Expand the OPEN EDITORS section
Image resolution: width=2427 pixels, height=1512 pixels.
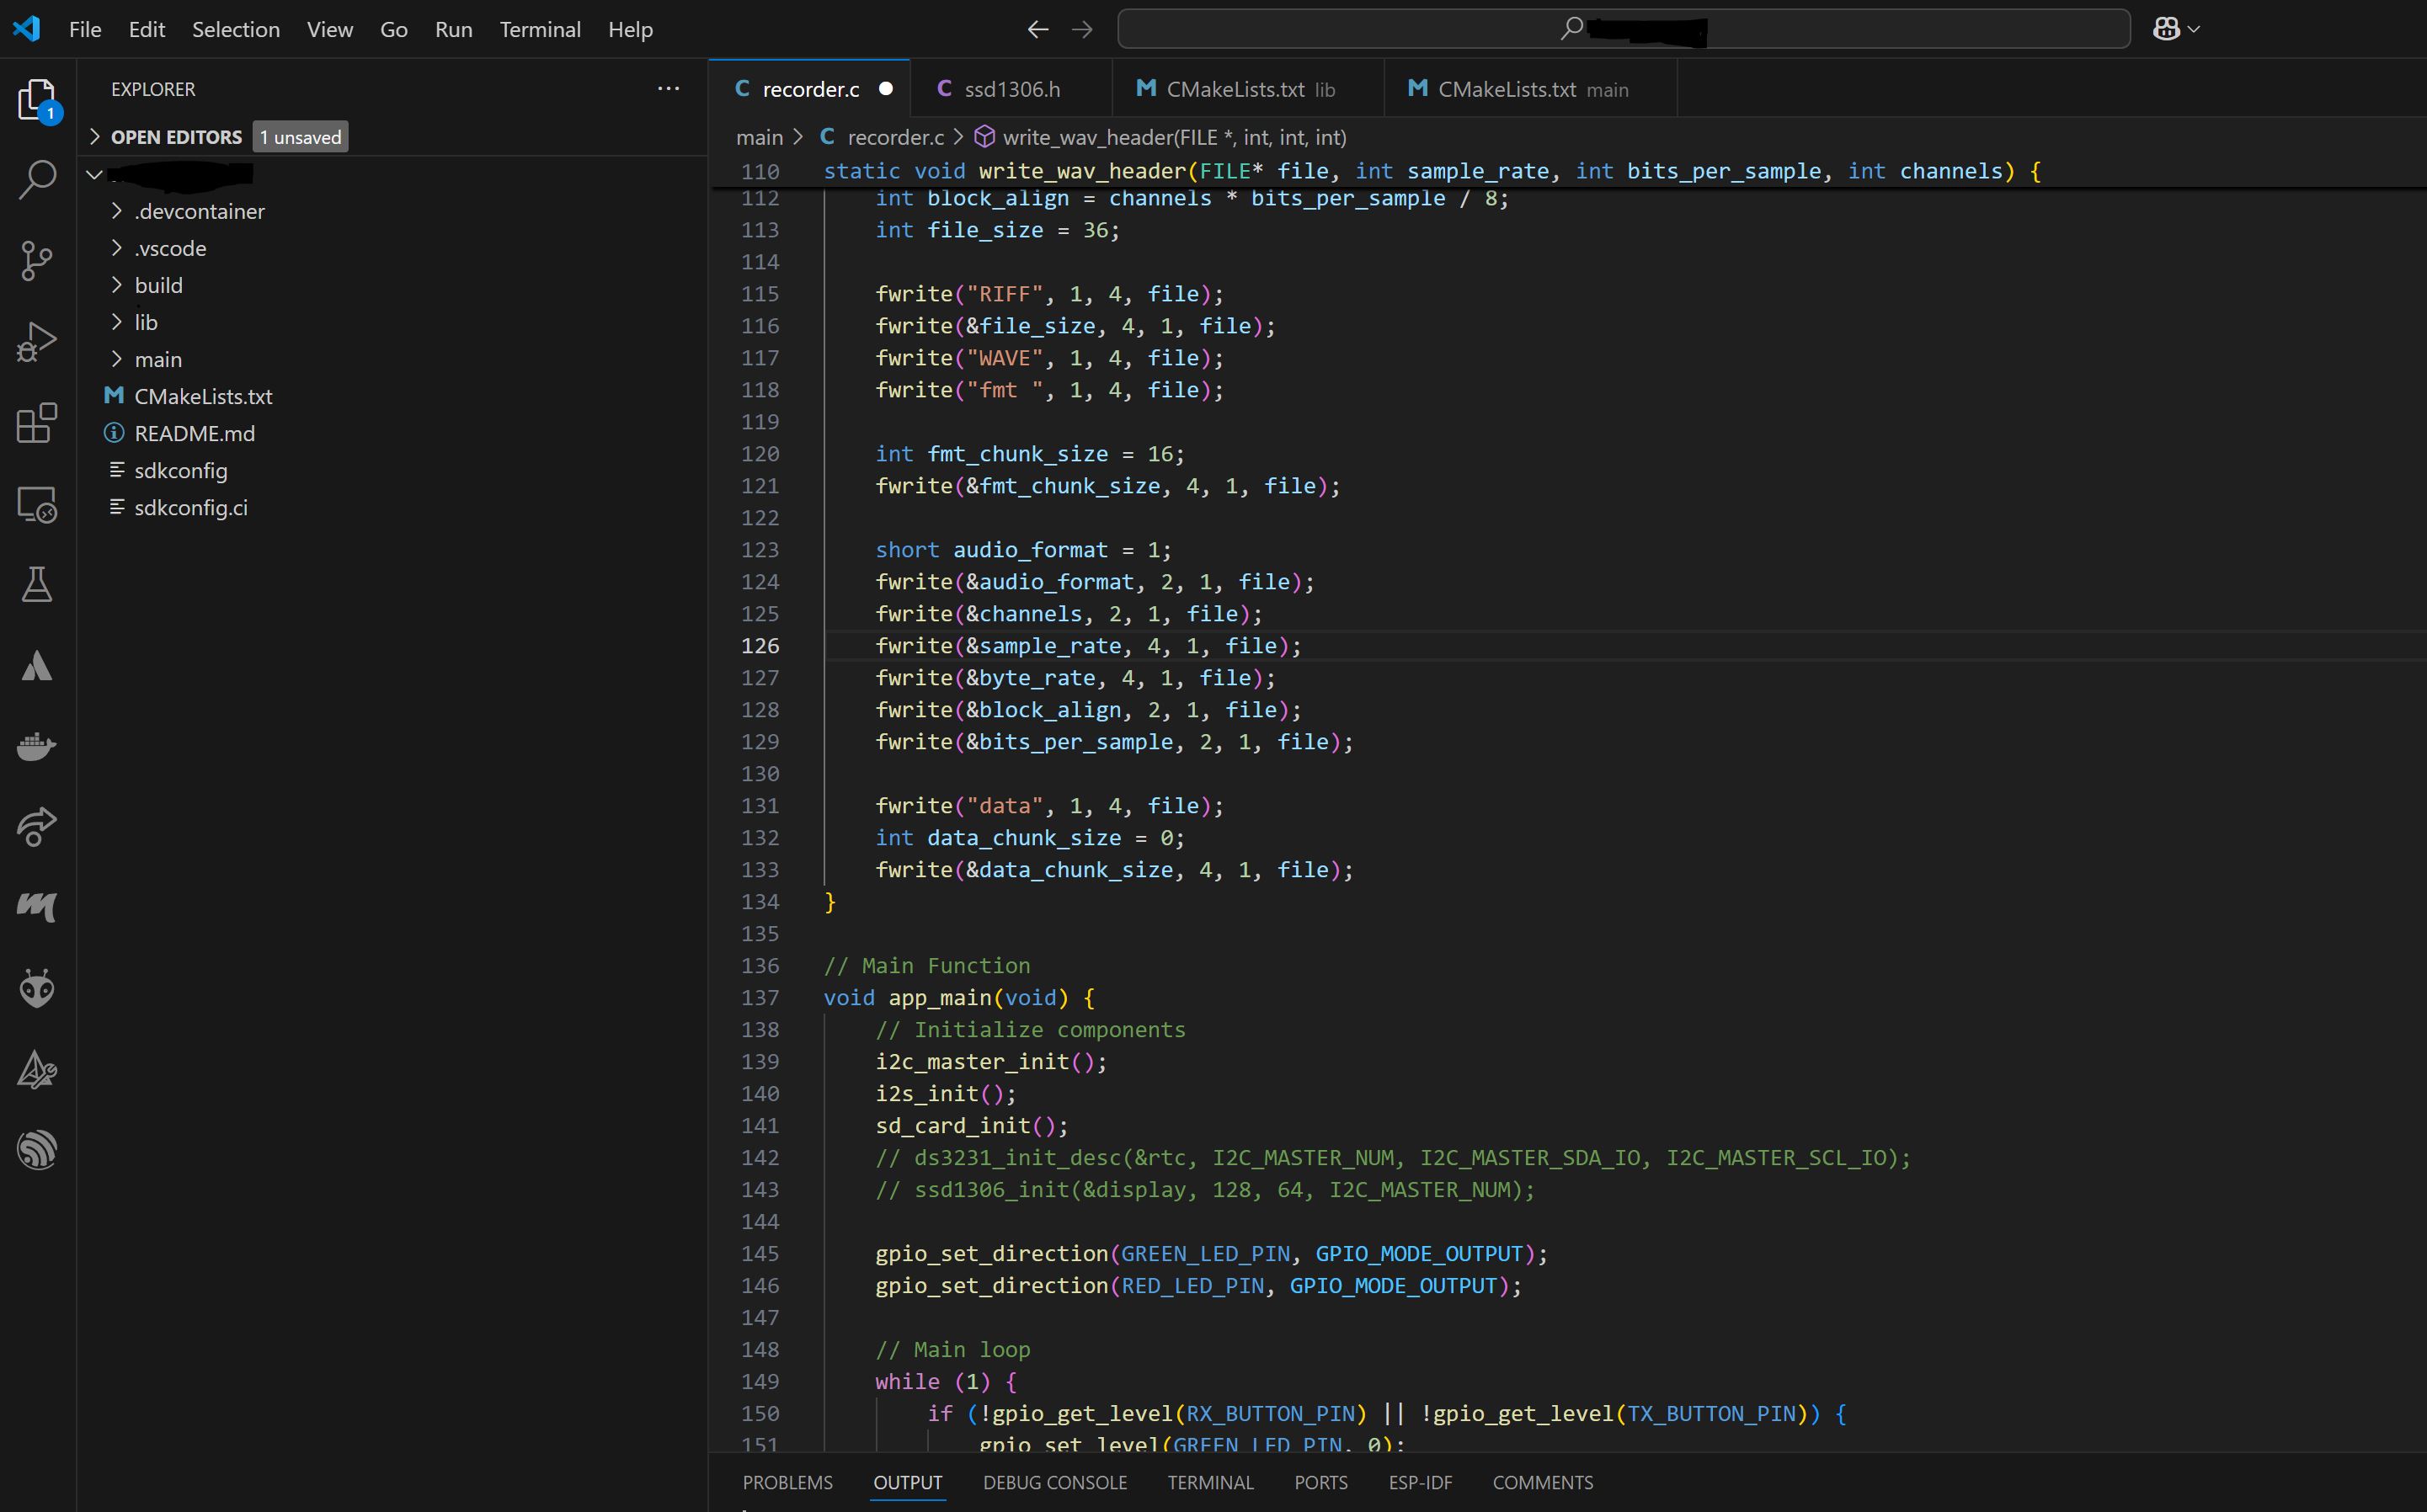pyautogui.click(x=176, y=137)
